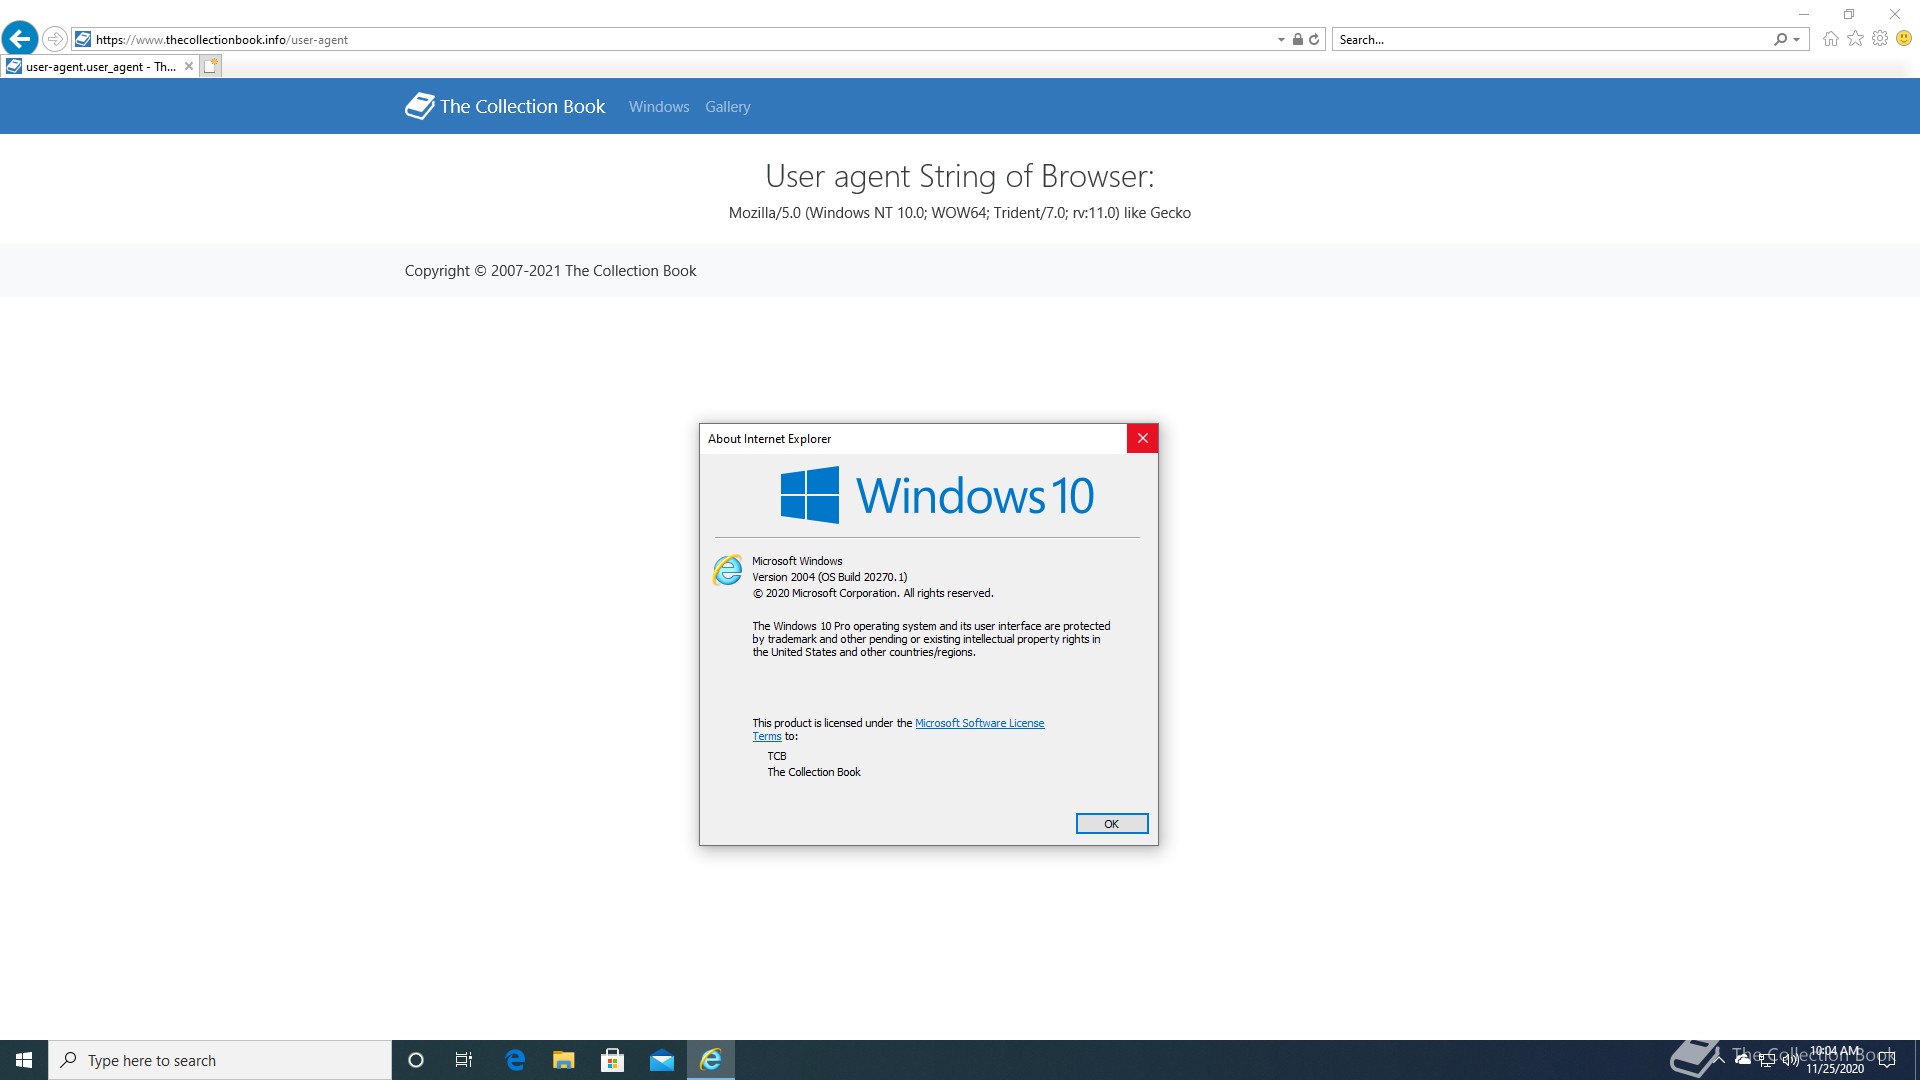Open the Windows navigation link
The width and height of the screenshot is (1920, 1080).
point(659,107)
